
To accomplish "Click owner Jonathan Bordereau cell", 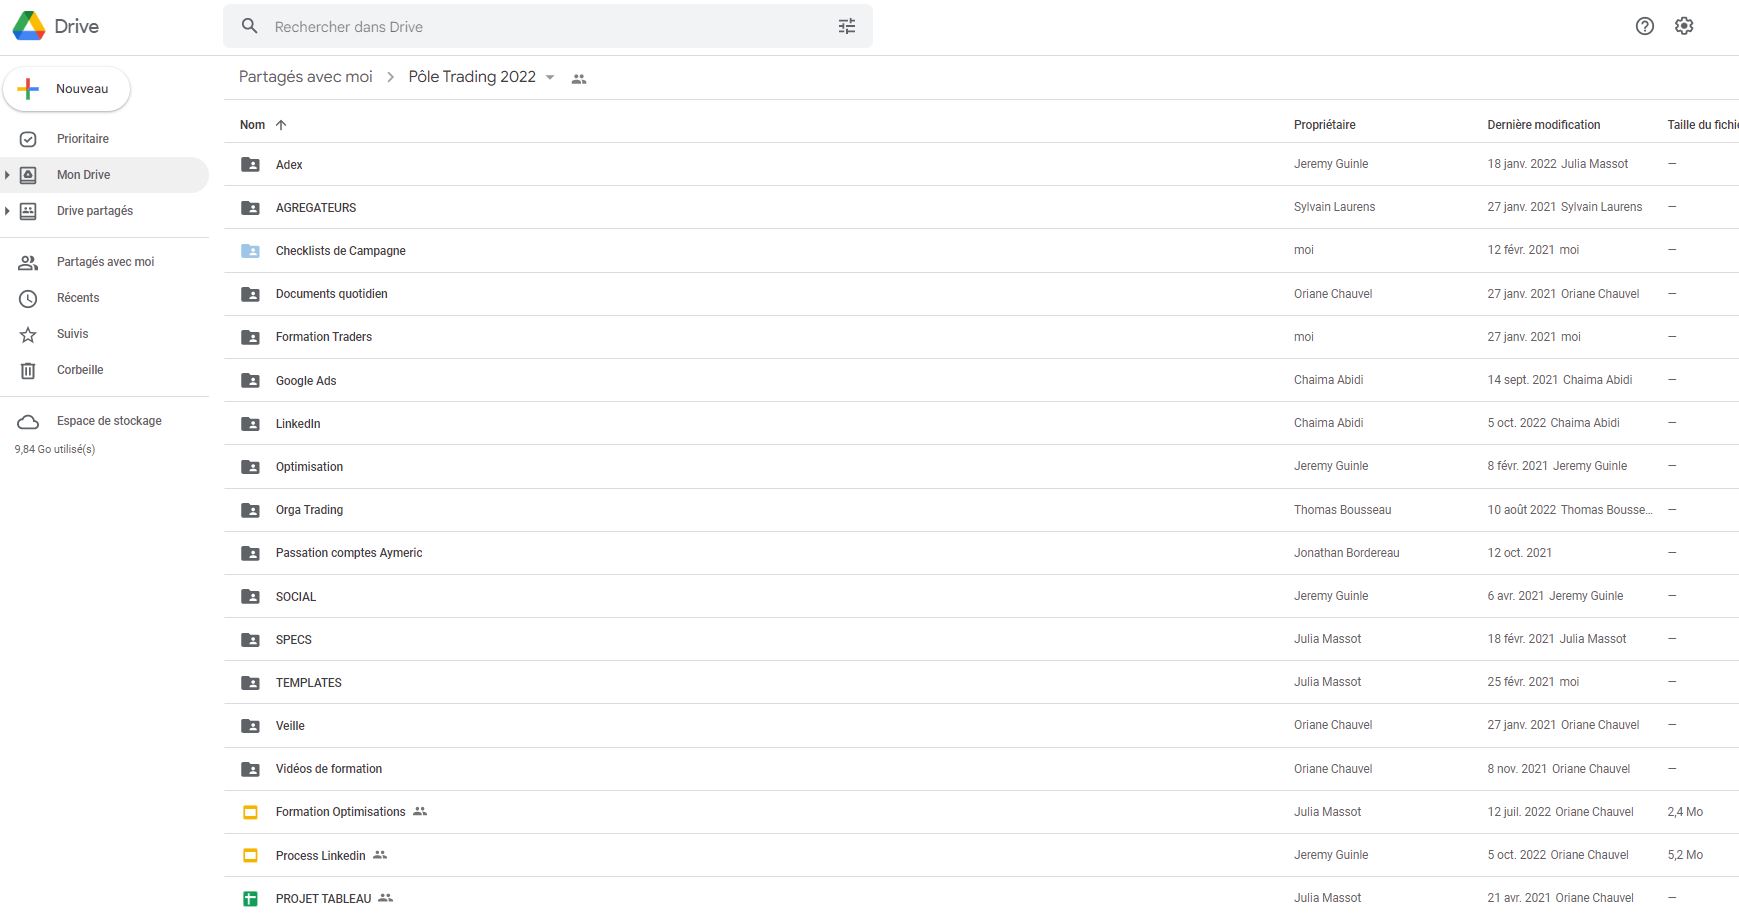I will coord(1346,553).
